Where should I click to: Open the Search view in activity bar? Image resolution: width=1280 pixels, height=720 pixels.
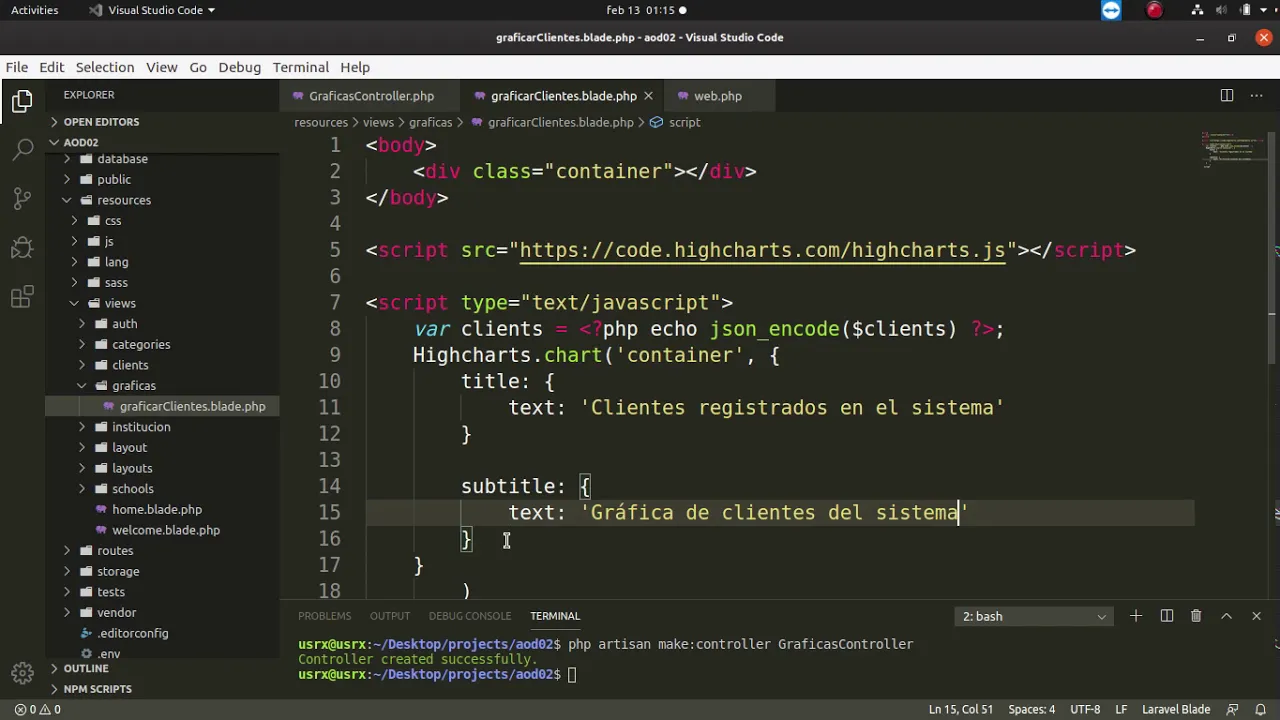click(x=22, y=150)
